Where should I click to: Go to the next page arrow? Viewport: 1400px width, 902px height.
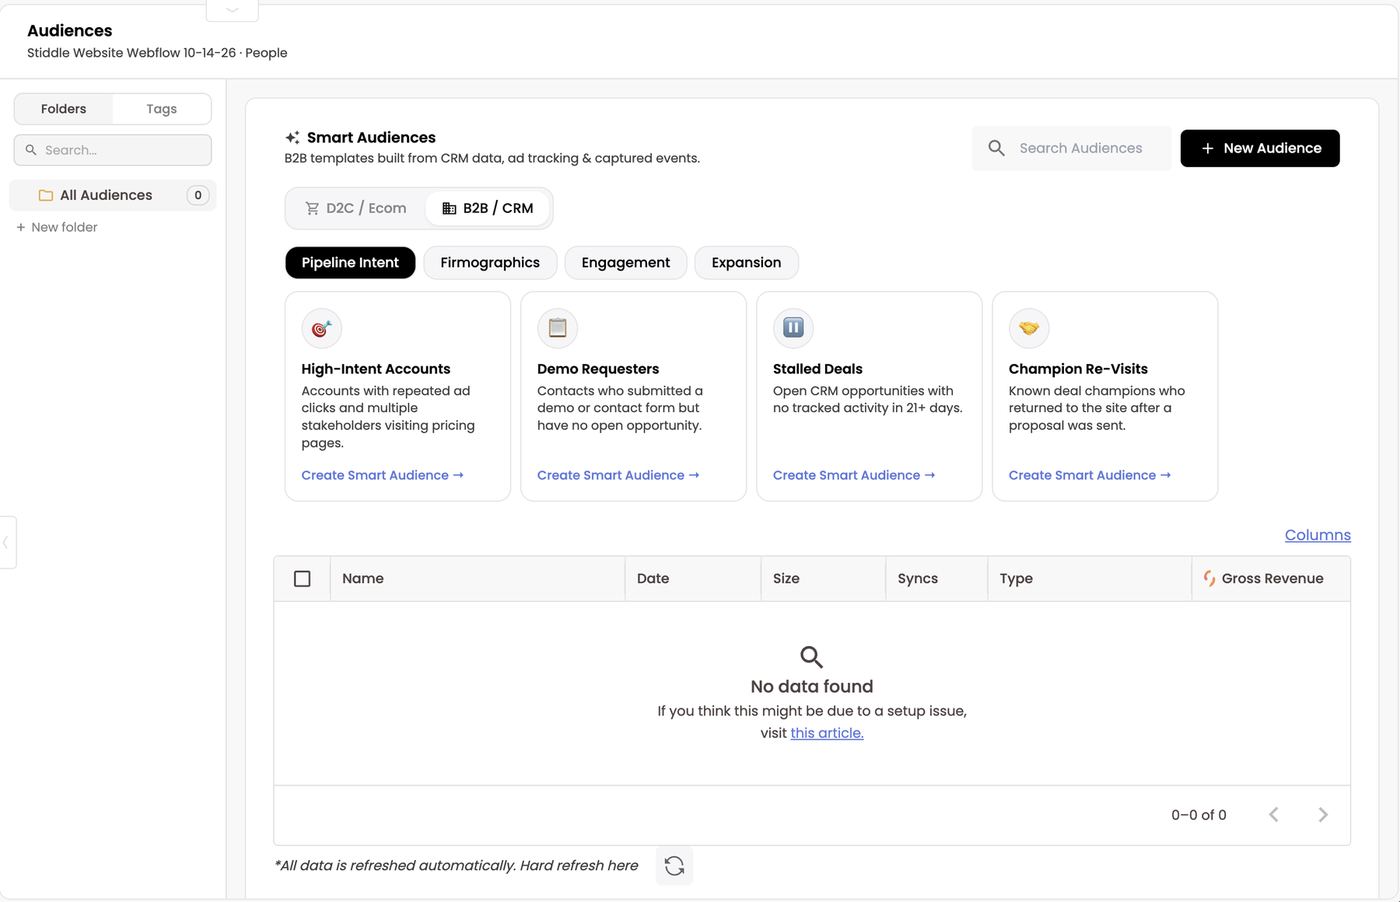pyautogui.click(x=1323, y=815)
